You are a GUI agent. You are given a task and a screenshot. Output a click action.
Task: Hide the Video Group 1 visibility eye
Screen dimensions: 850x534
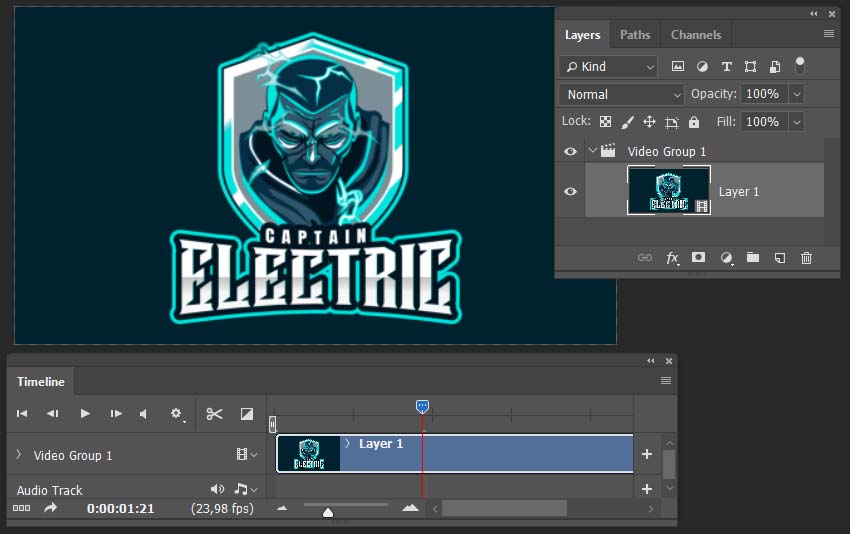pyautogui.click(x=570, y=151)
